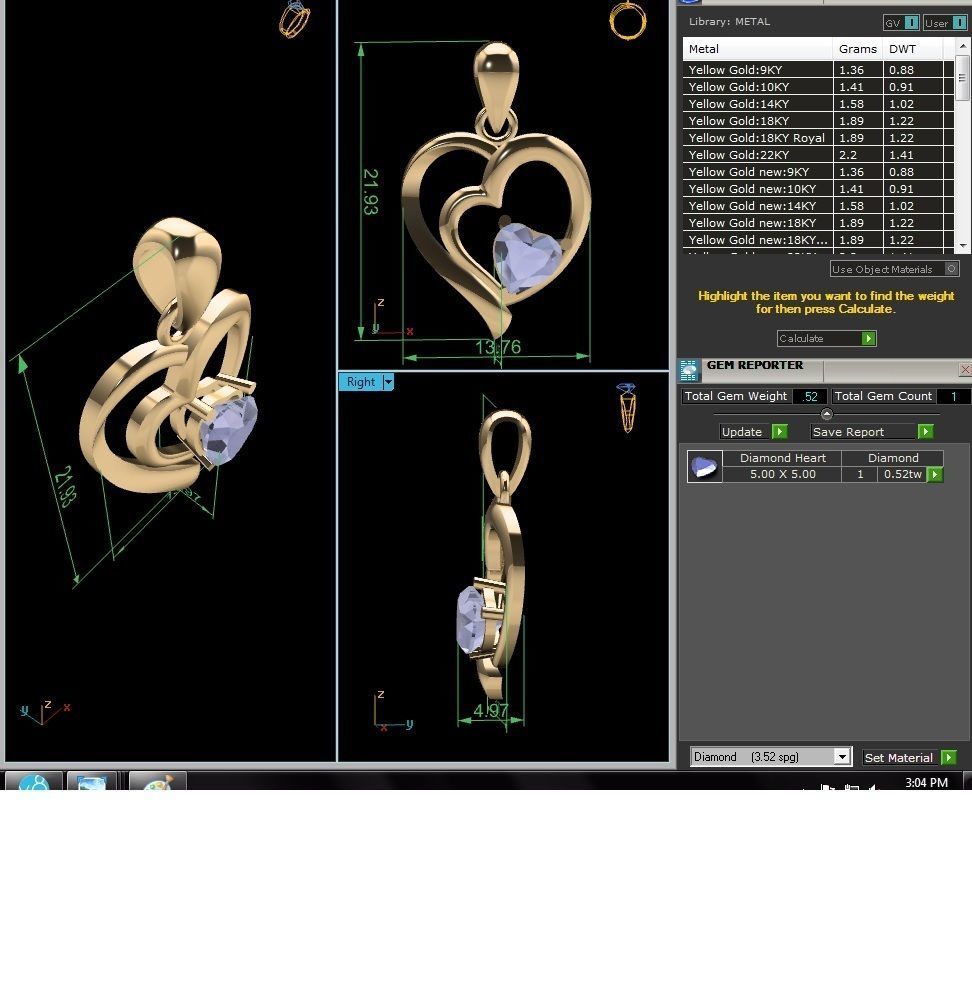Click the Set Material button
This screenshot has width=972, height=983.
(x=909, y=758)
